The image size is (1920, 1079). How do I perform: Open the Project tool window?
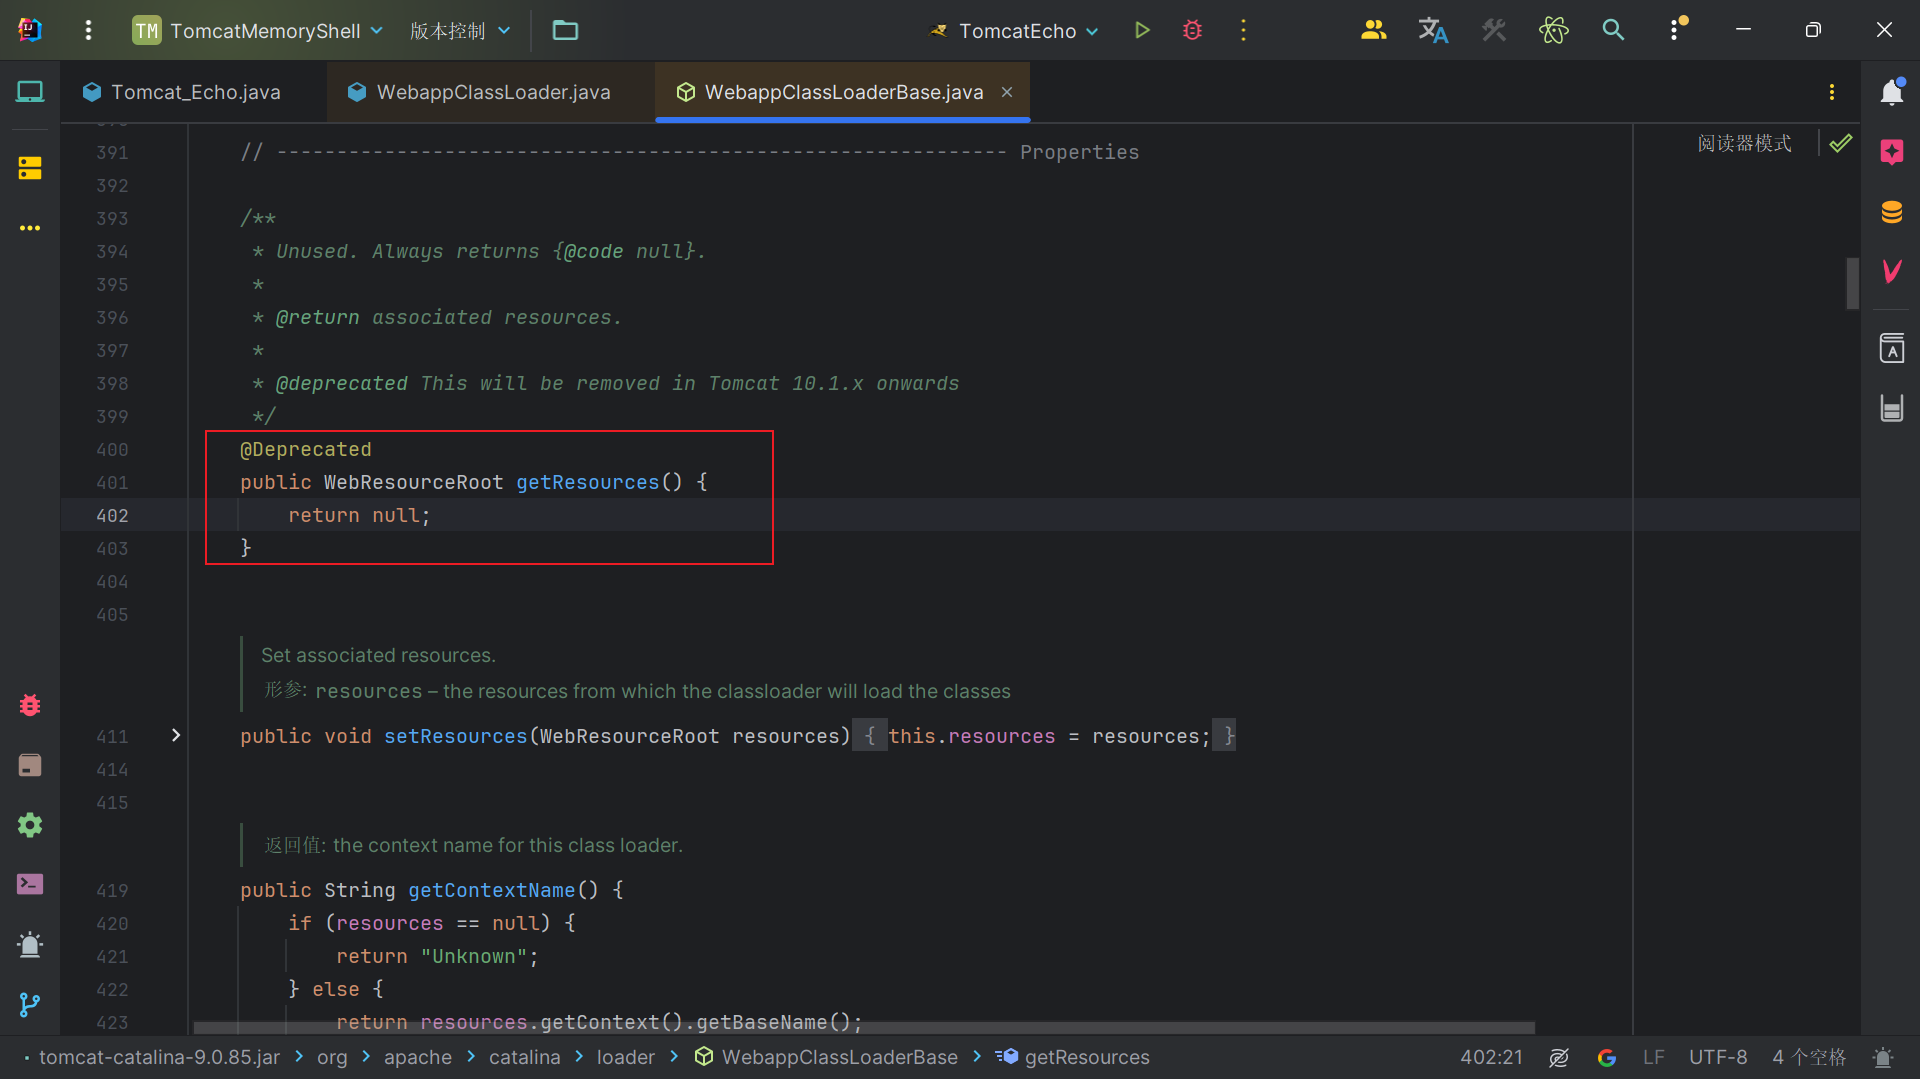[x=30, y=92]
